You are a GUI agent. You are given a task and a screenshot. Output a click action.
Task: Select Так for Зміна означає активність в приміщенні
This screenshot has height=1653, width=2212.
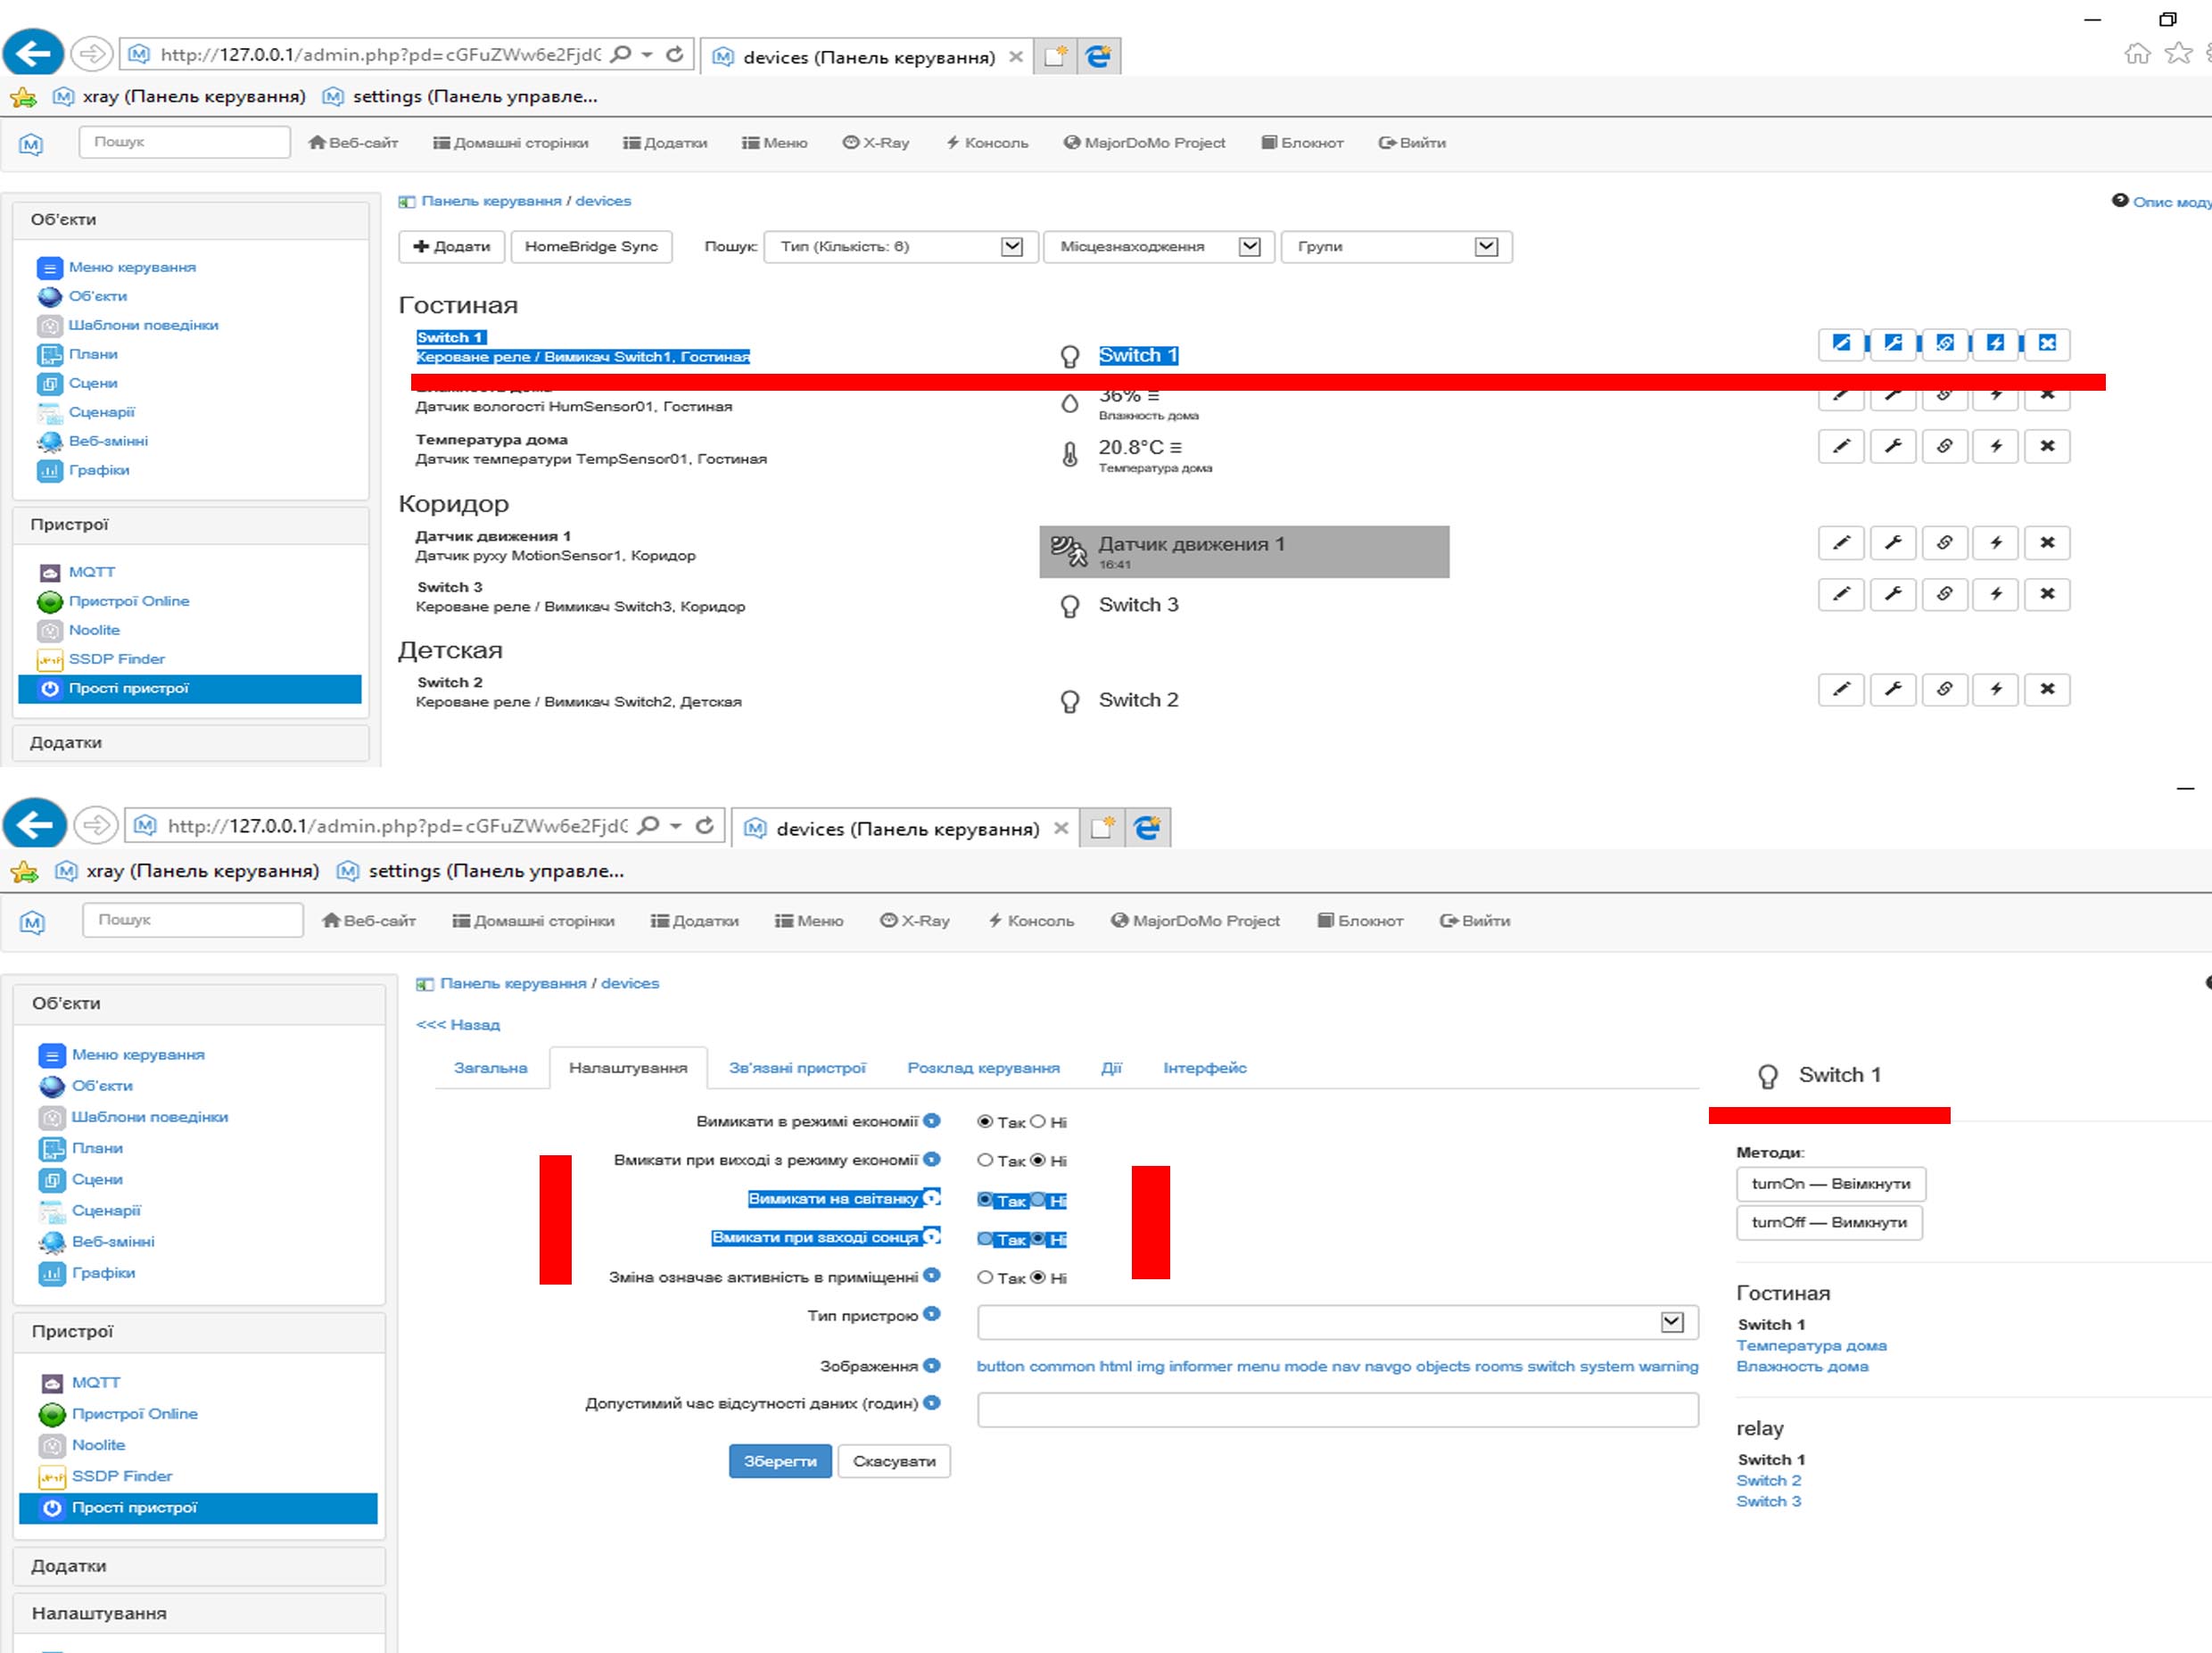pos(985,1278)
